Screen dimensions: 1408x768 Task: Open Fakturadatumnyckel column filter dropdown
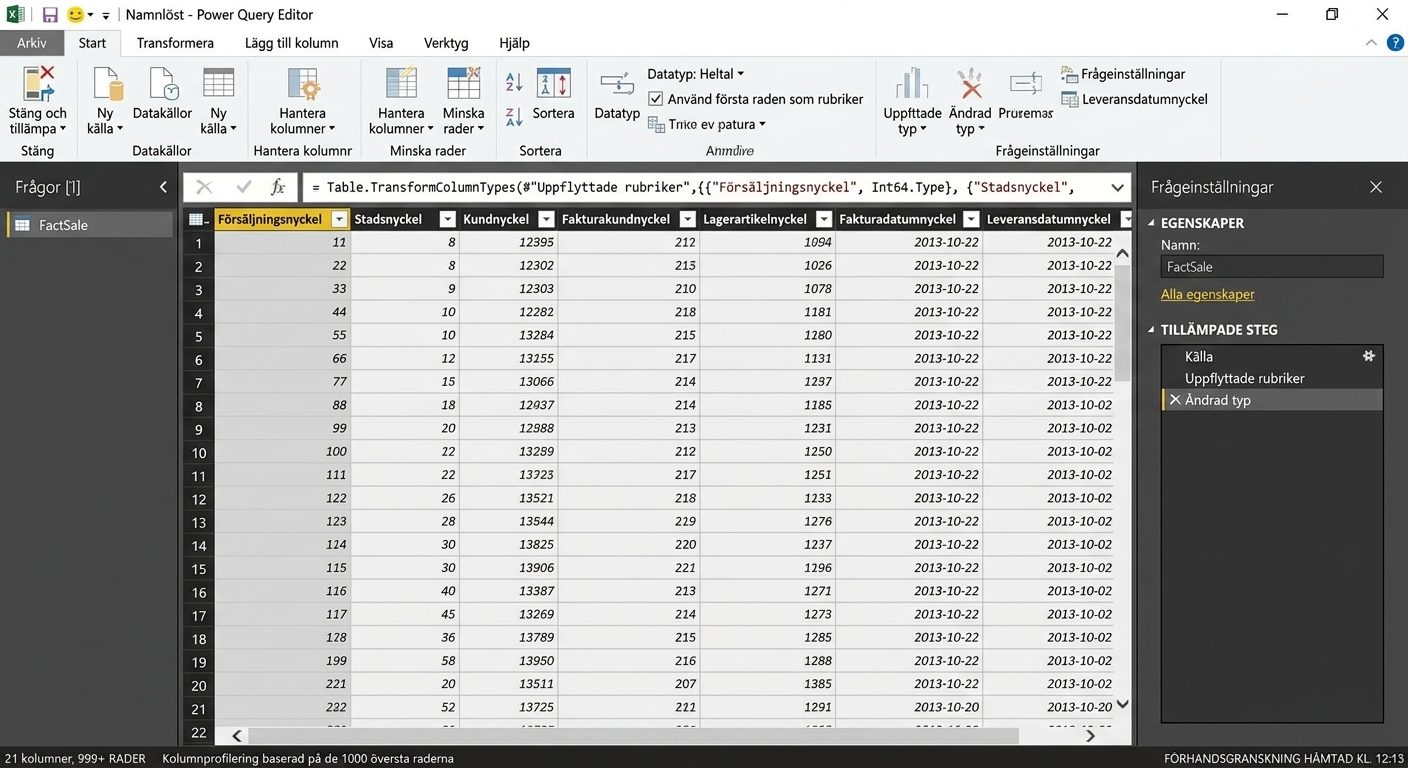coord(970,219)
